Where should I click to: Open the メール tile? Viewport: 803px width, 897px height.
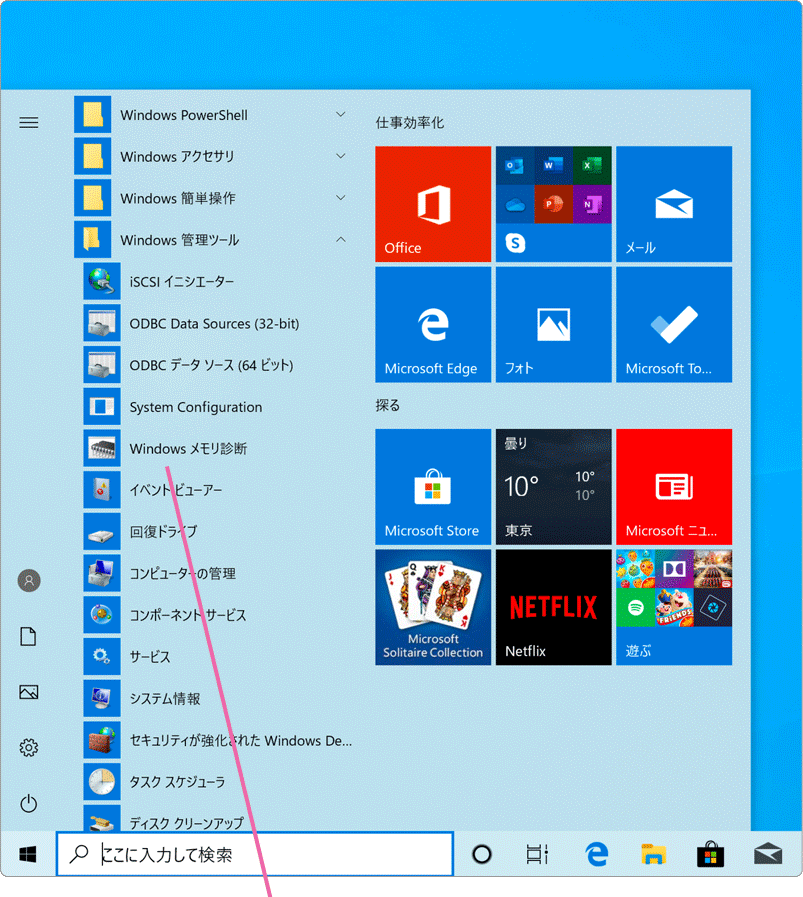(674, 204)
